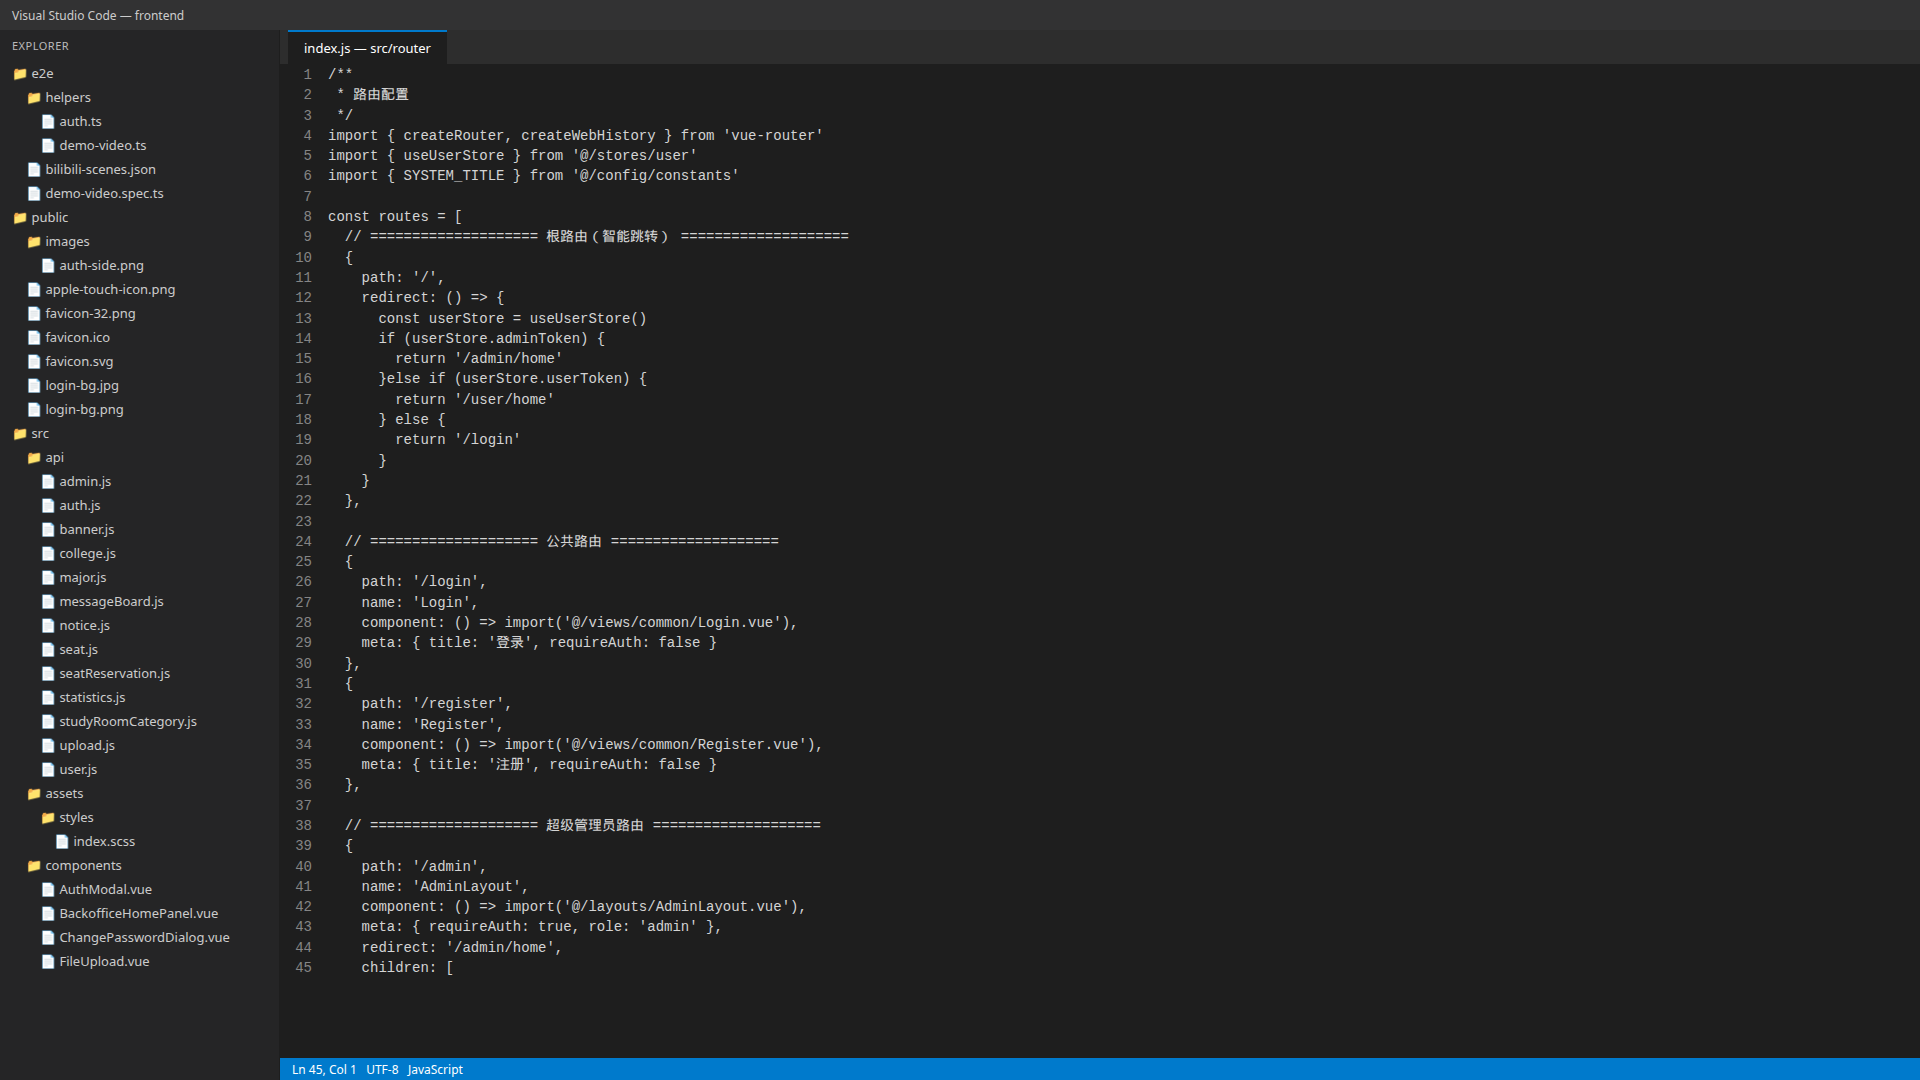The width and height of the screenshot is (1920, 1080).
Task: Click the statistics.js file icon
Action: [x=48, y=698]
